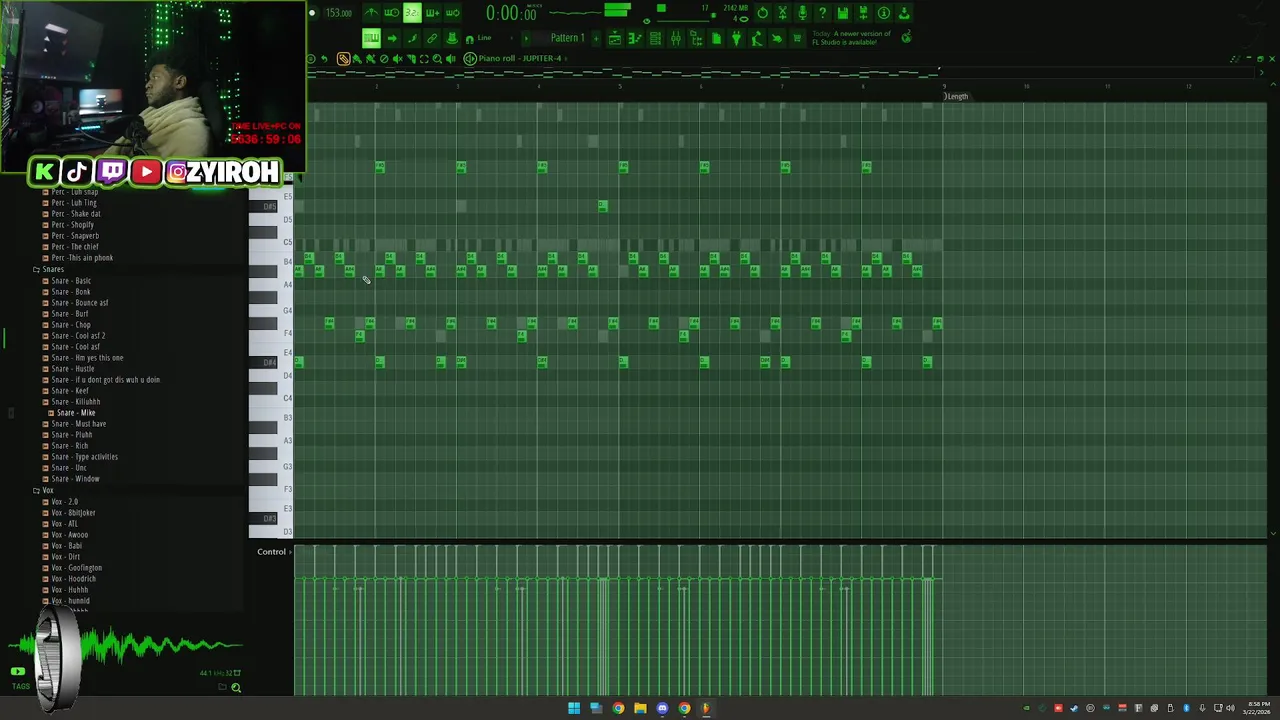
Task: Select Vox - Hoodrich sample
Action: [73, 579]
